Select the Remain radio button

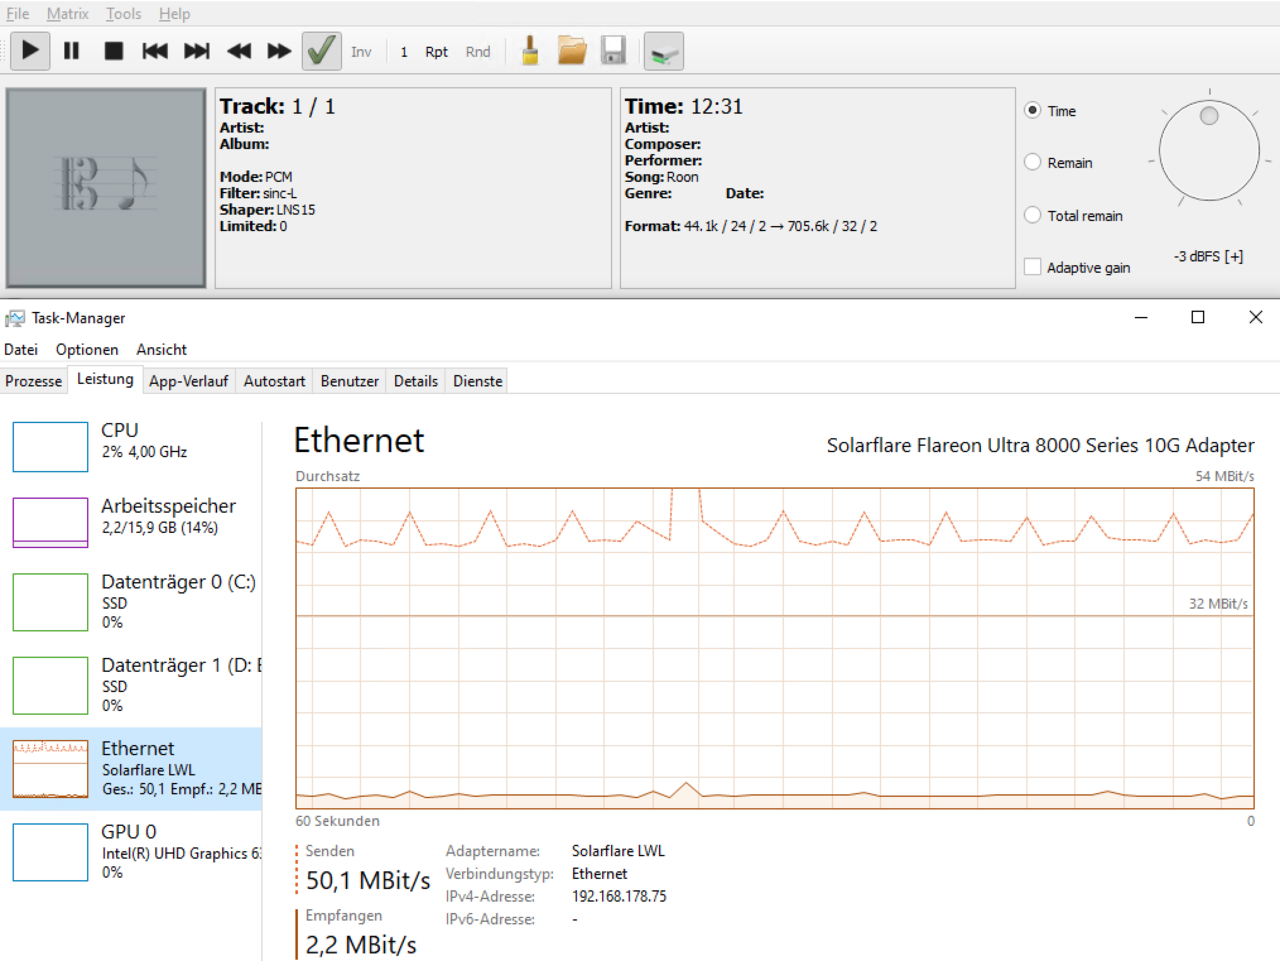tap(1033, 162)
